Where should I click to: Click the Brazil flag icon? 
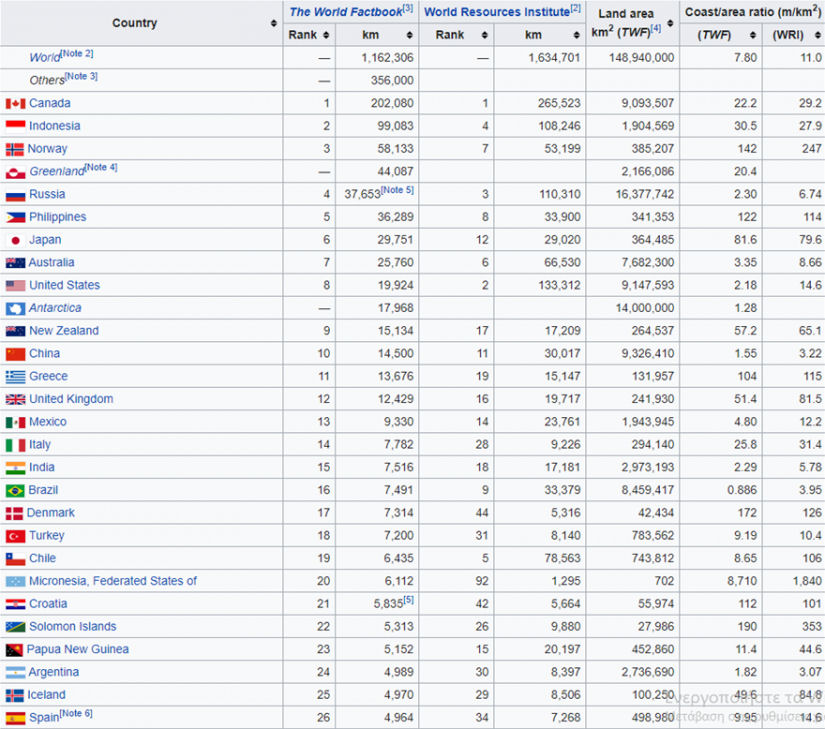tap(15, 490)
